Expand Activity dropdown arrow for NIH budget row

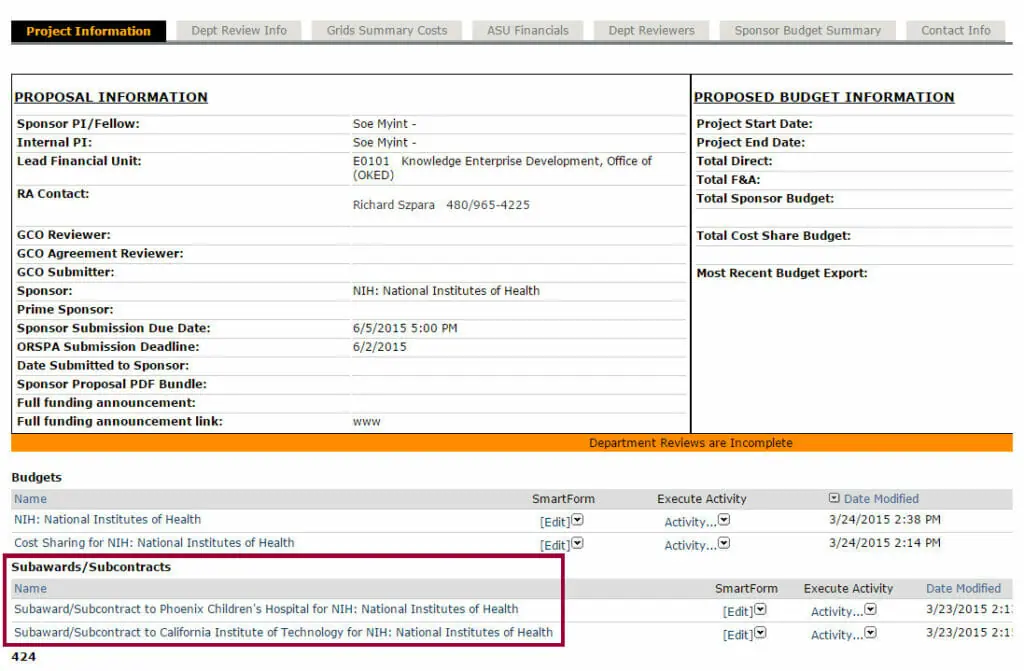click(724, 521)
